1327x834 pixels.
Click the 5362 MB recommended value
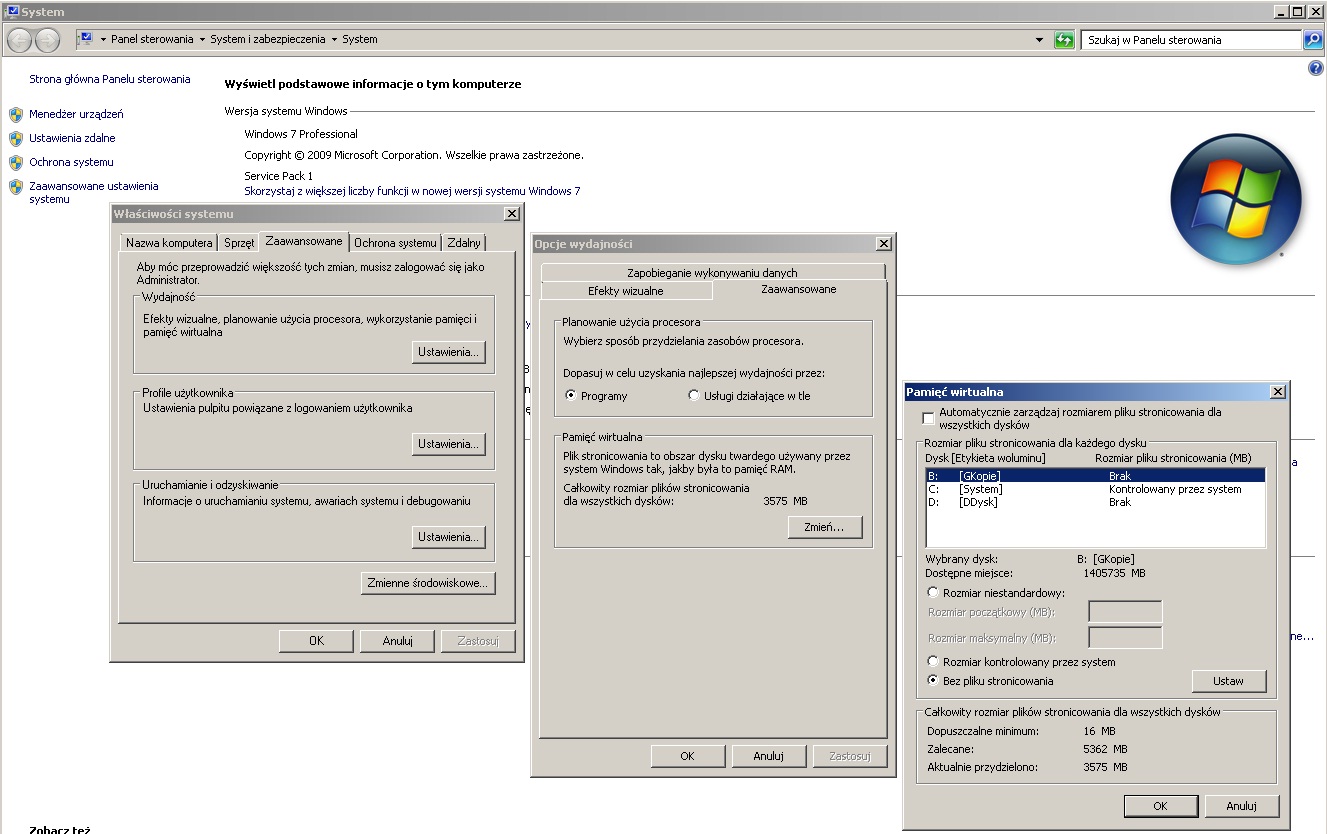[x=1105, y=749]
